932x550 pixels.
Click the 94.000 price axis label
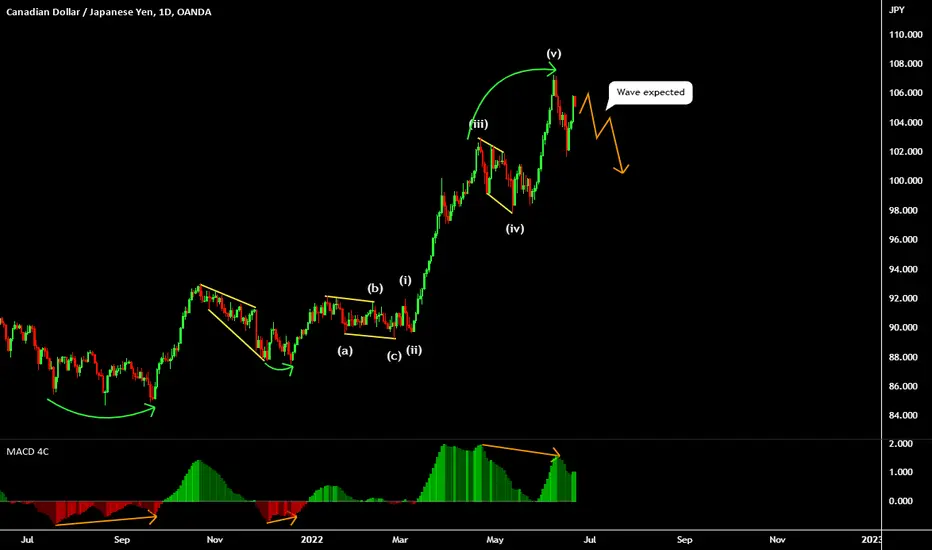905,269
